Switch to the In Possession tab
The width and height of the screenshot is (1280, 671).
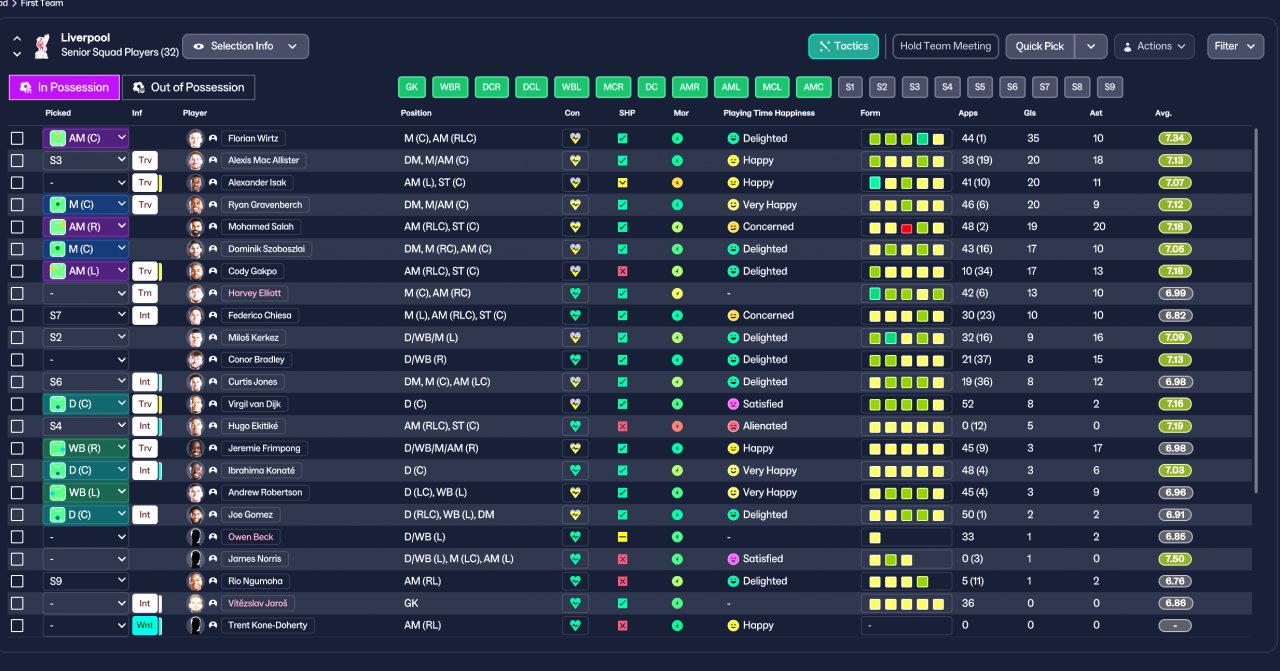click(64, 88)
